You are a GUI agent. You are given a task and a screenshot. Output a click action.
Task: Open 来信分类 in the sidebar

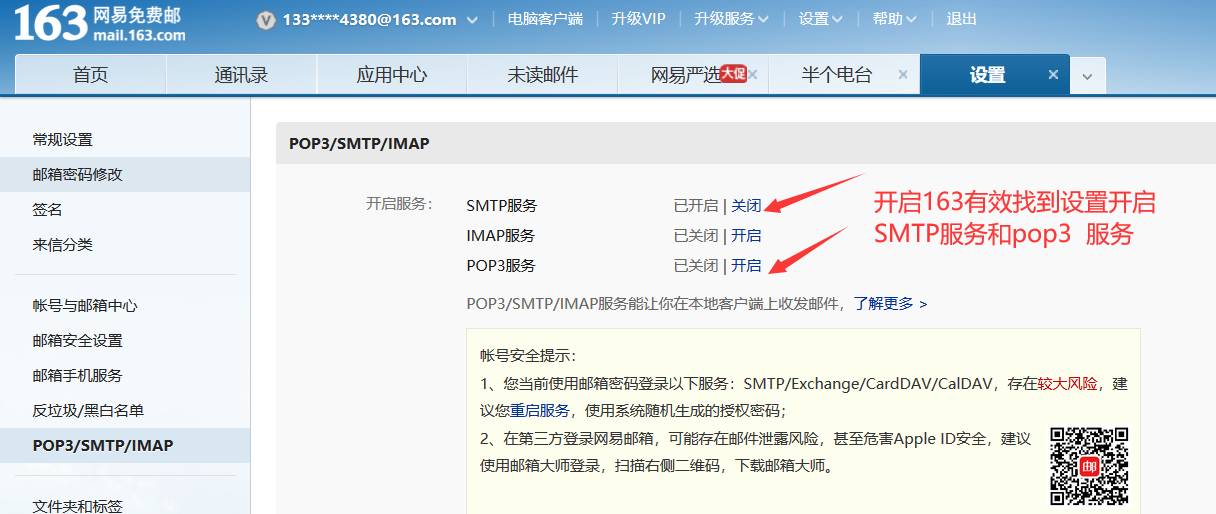(62, 244)
